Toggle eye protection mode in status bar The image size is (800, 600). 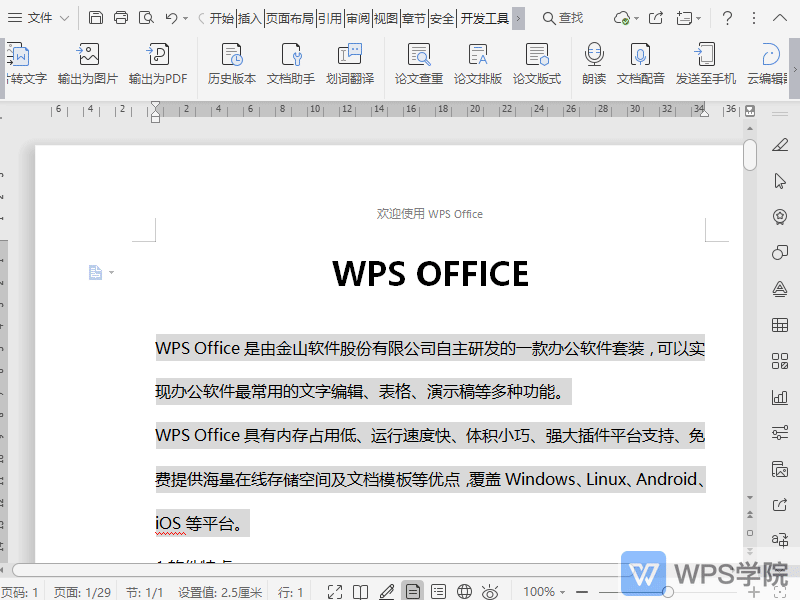click(490, 592)
